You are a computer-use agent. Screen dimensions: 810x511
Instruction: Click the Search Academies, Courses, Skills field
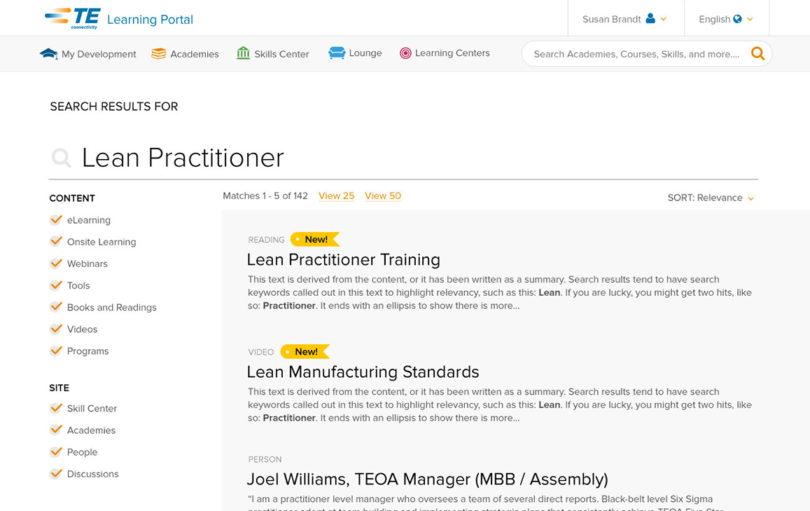coord(636,54)
